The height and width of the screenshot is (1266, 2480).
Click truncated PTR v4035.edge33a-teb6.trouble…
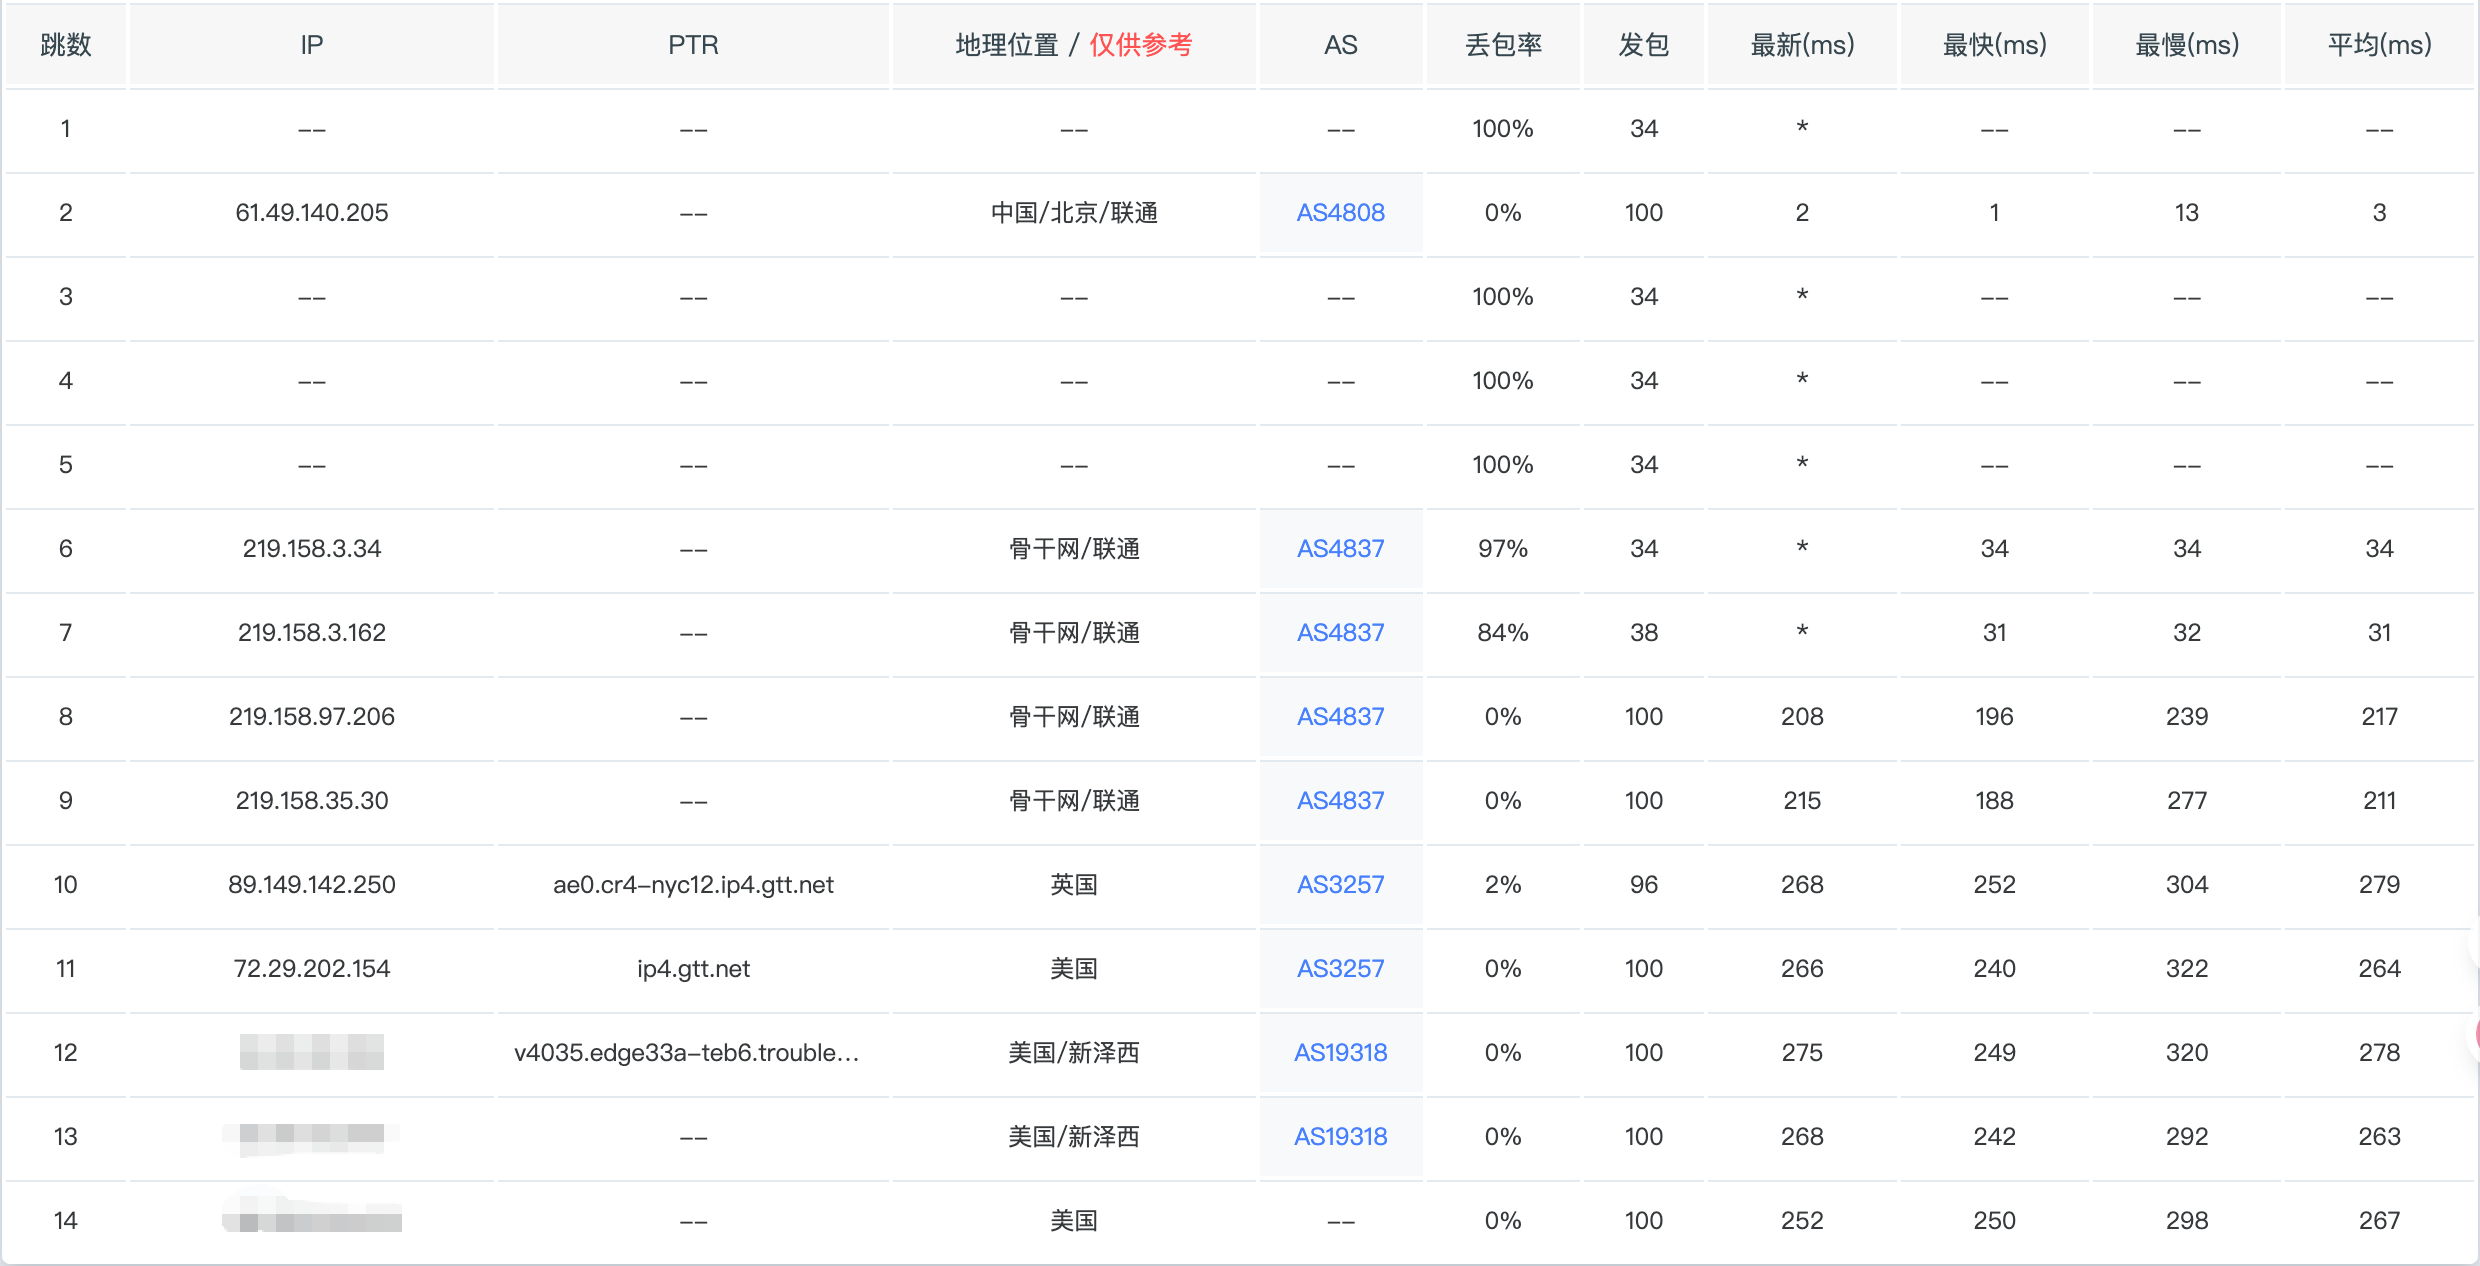[x=687, y=1053]
